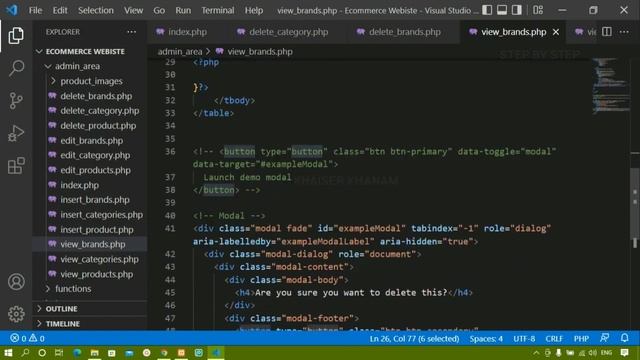Image resolution: width=640 pixels, height=360 pixels.
Task: Open the Edit menu
Action: pos(60,10)
